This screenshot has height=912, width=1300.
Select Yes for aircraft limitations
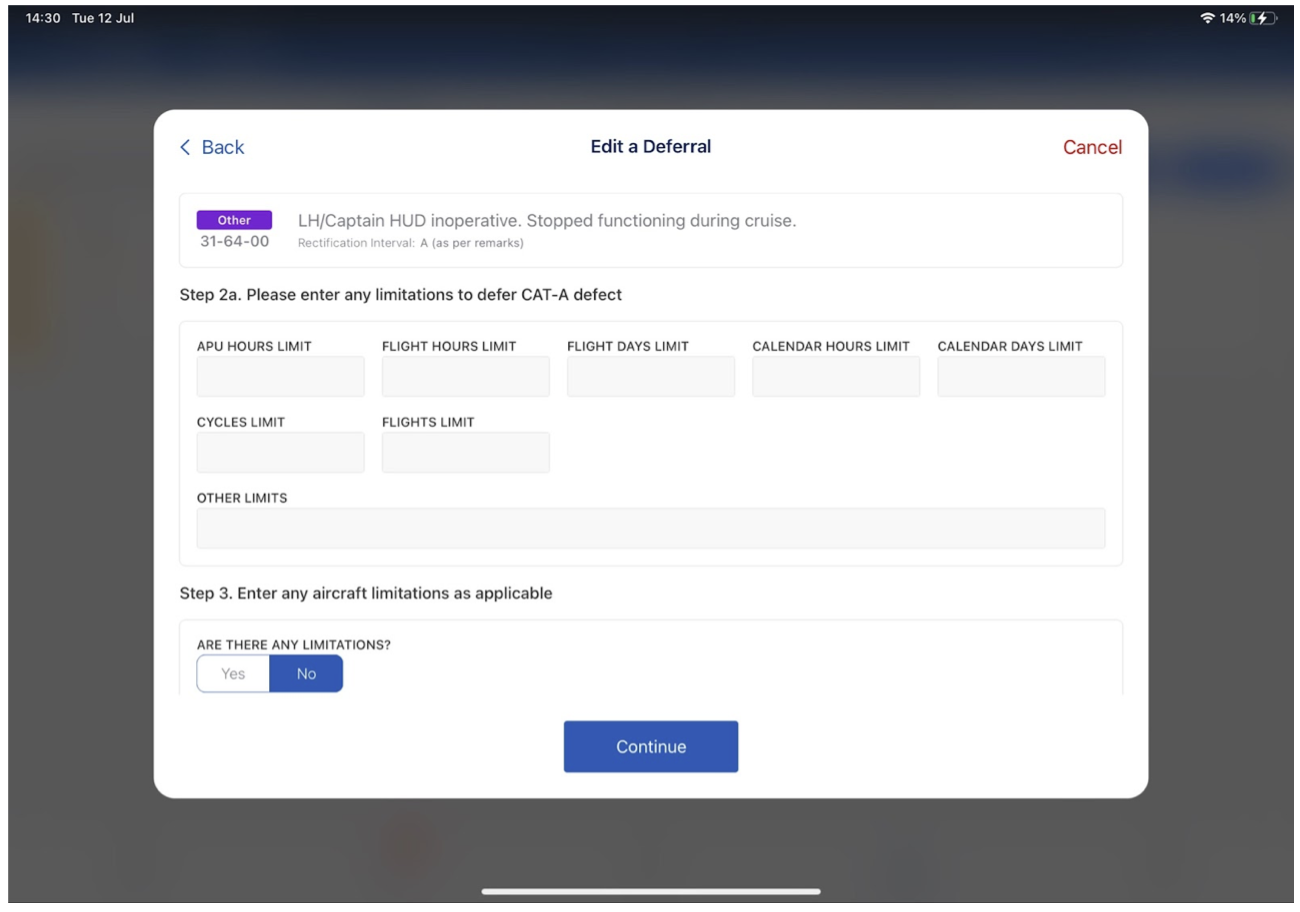233,674
